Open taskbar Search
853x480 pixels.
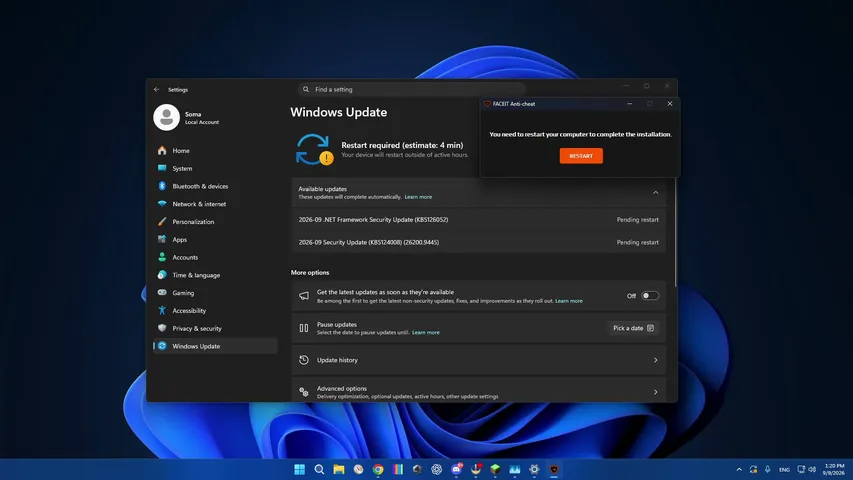tap(319, 469)
